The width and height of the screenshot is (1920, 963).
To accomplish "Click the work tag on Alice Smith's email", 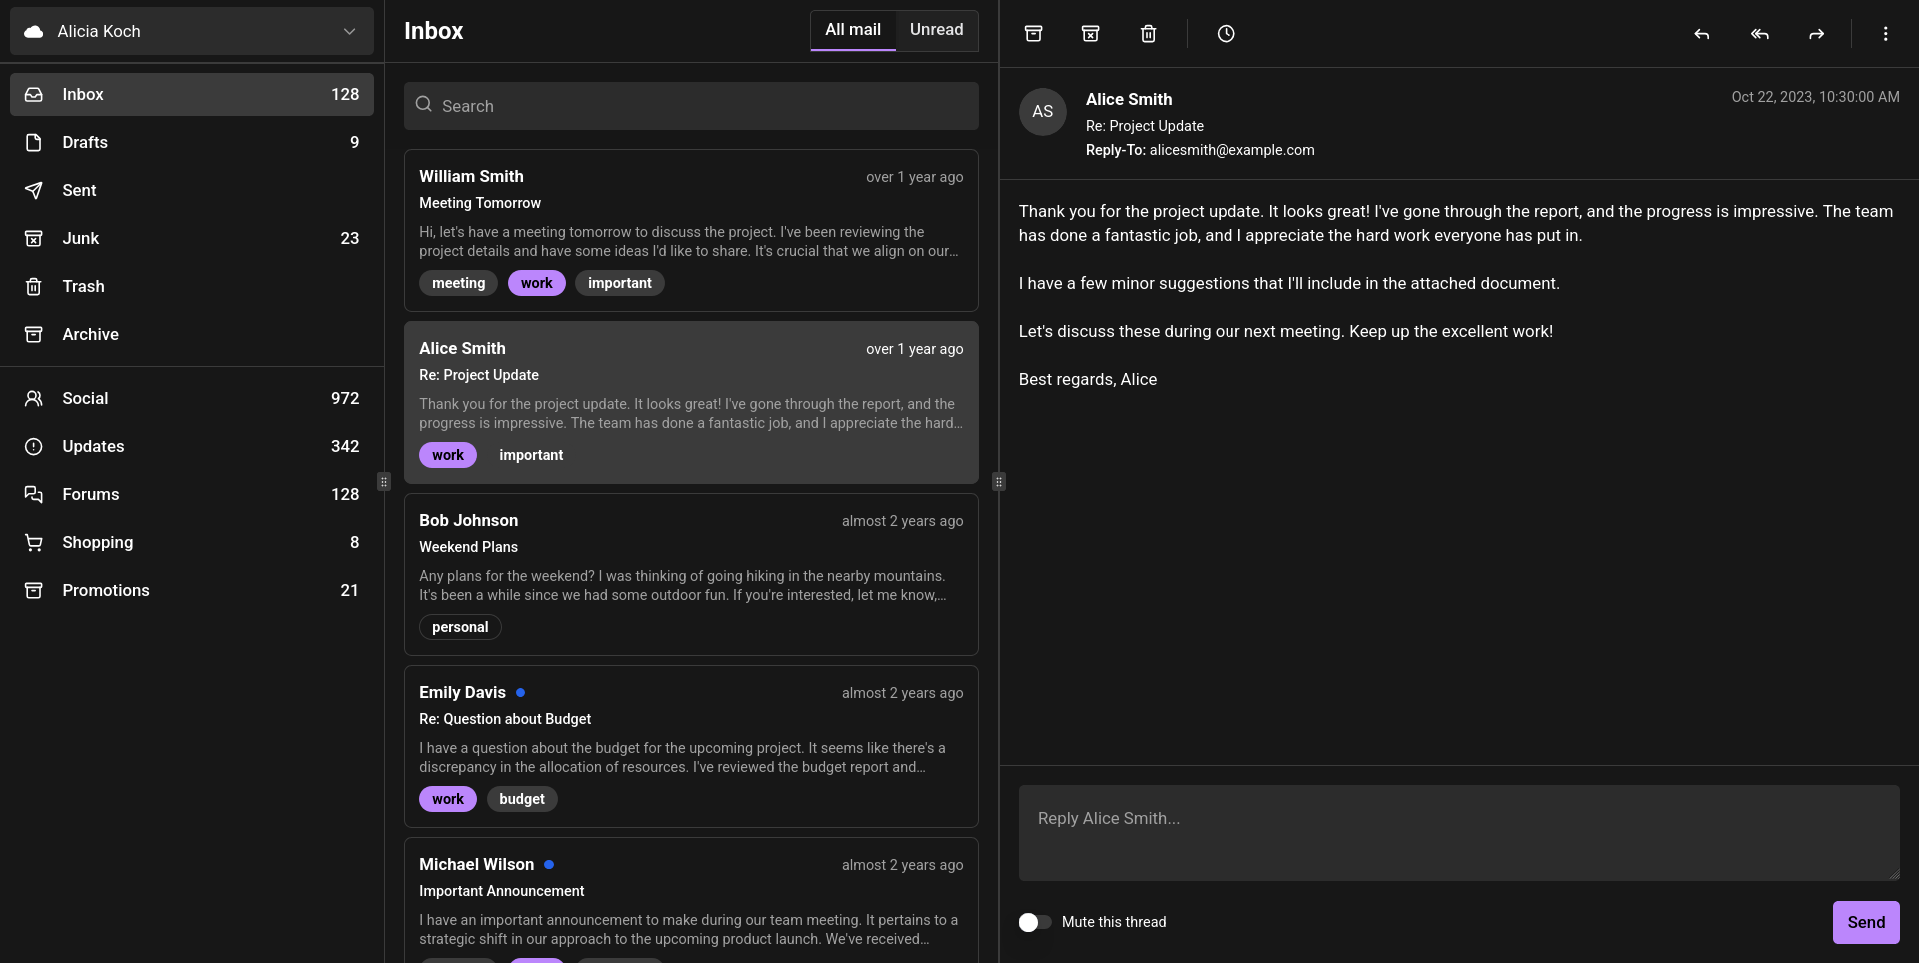I will pyautogui.click(x=448, y=455).
